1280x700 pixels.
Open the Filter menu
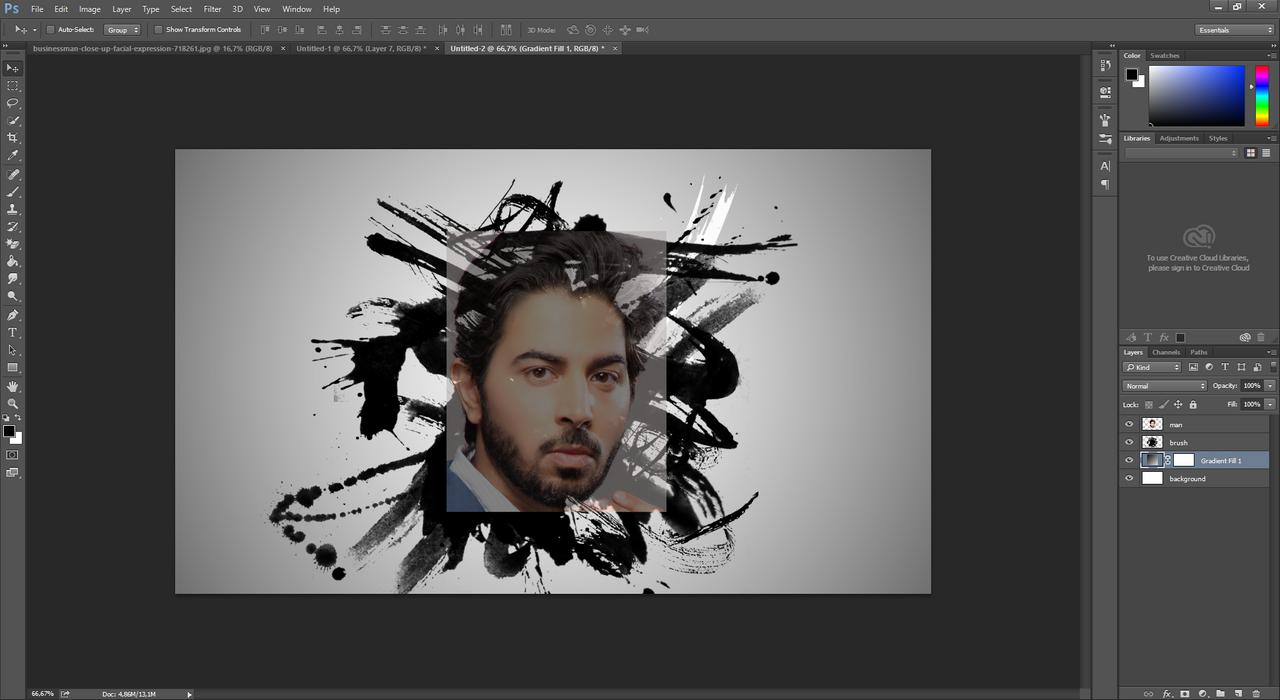(x=212, y=9)
